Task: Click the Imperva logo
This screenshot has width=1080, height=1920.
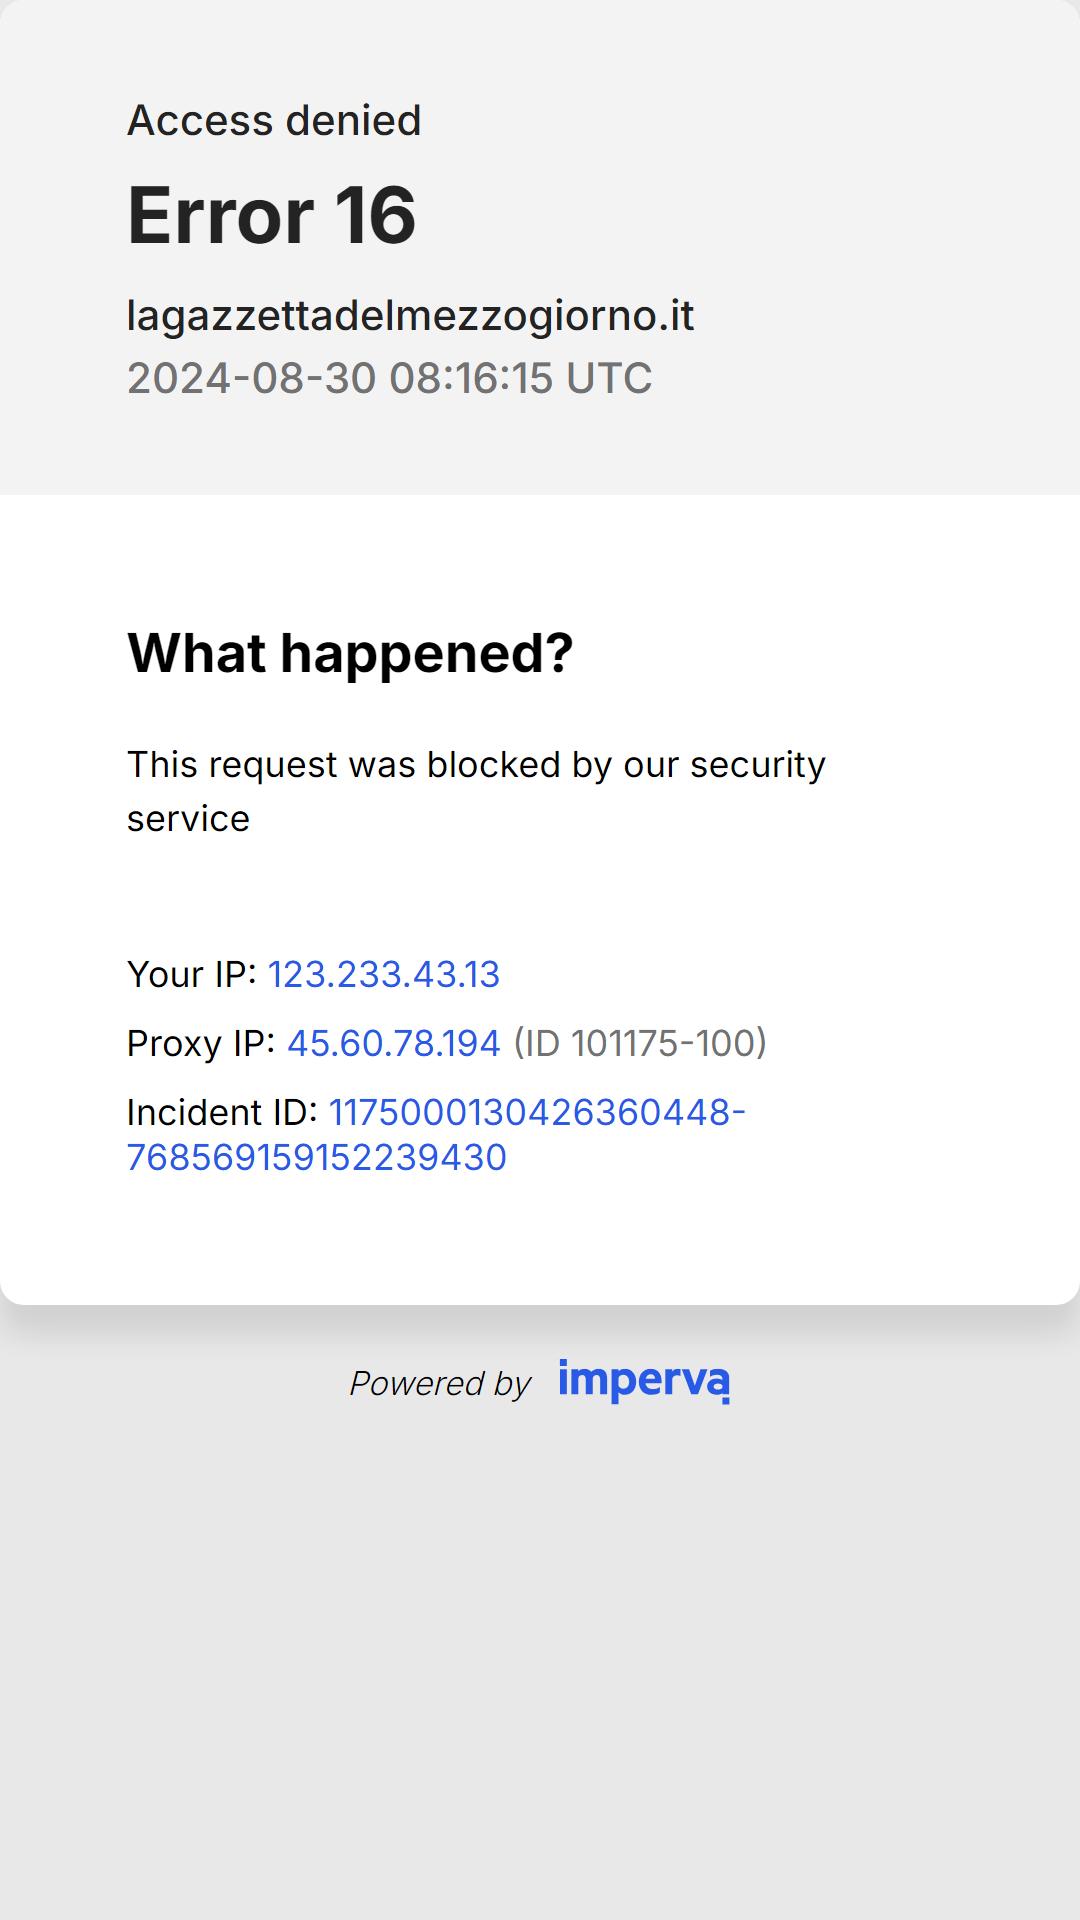Action: coord(644,1381)
